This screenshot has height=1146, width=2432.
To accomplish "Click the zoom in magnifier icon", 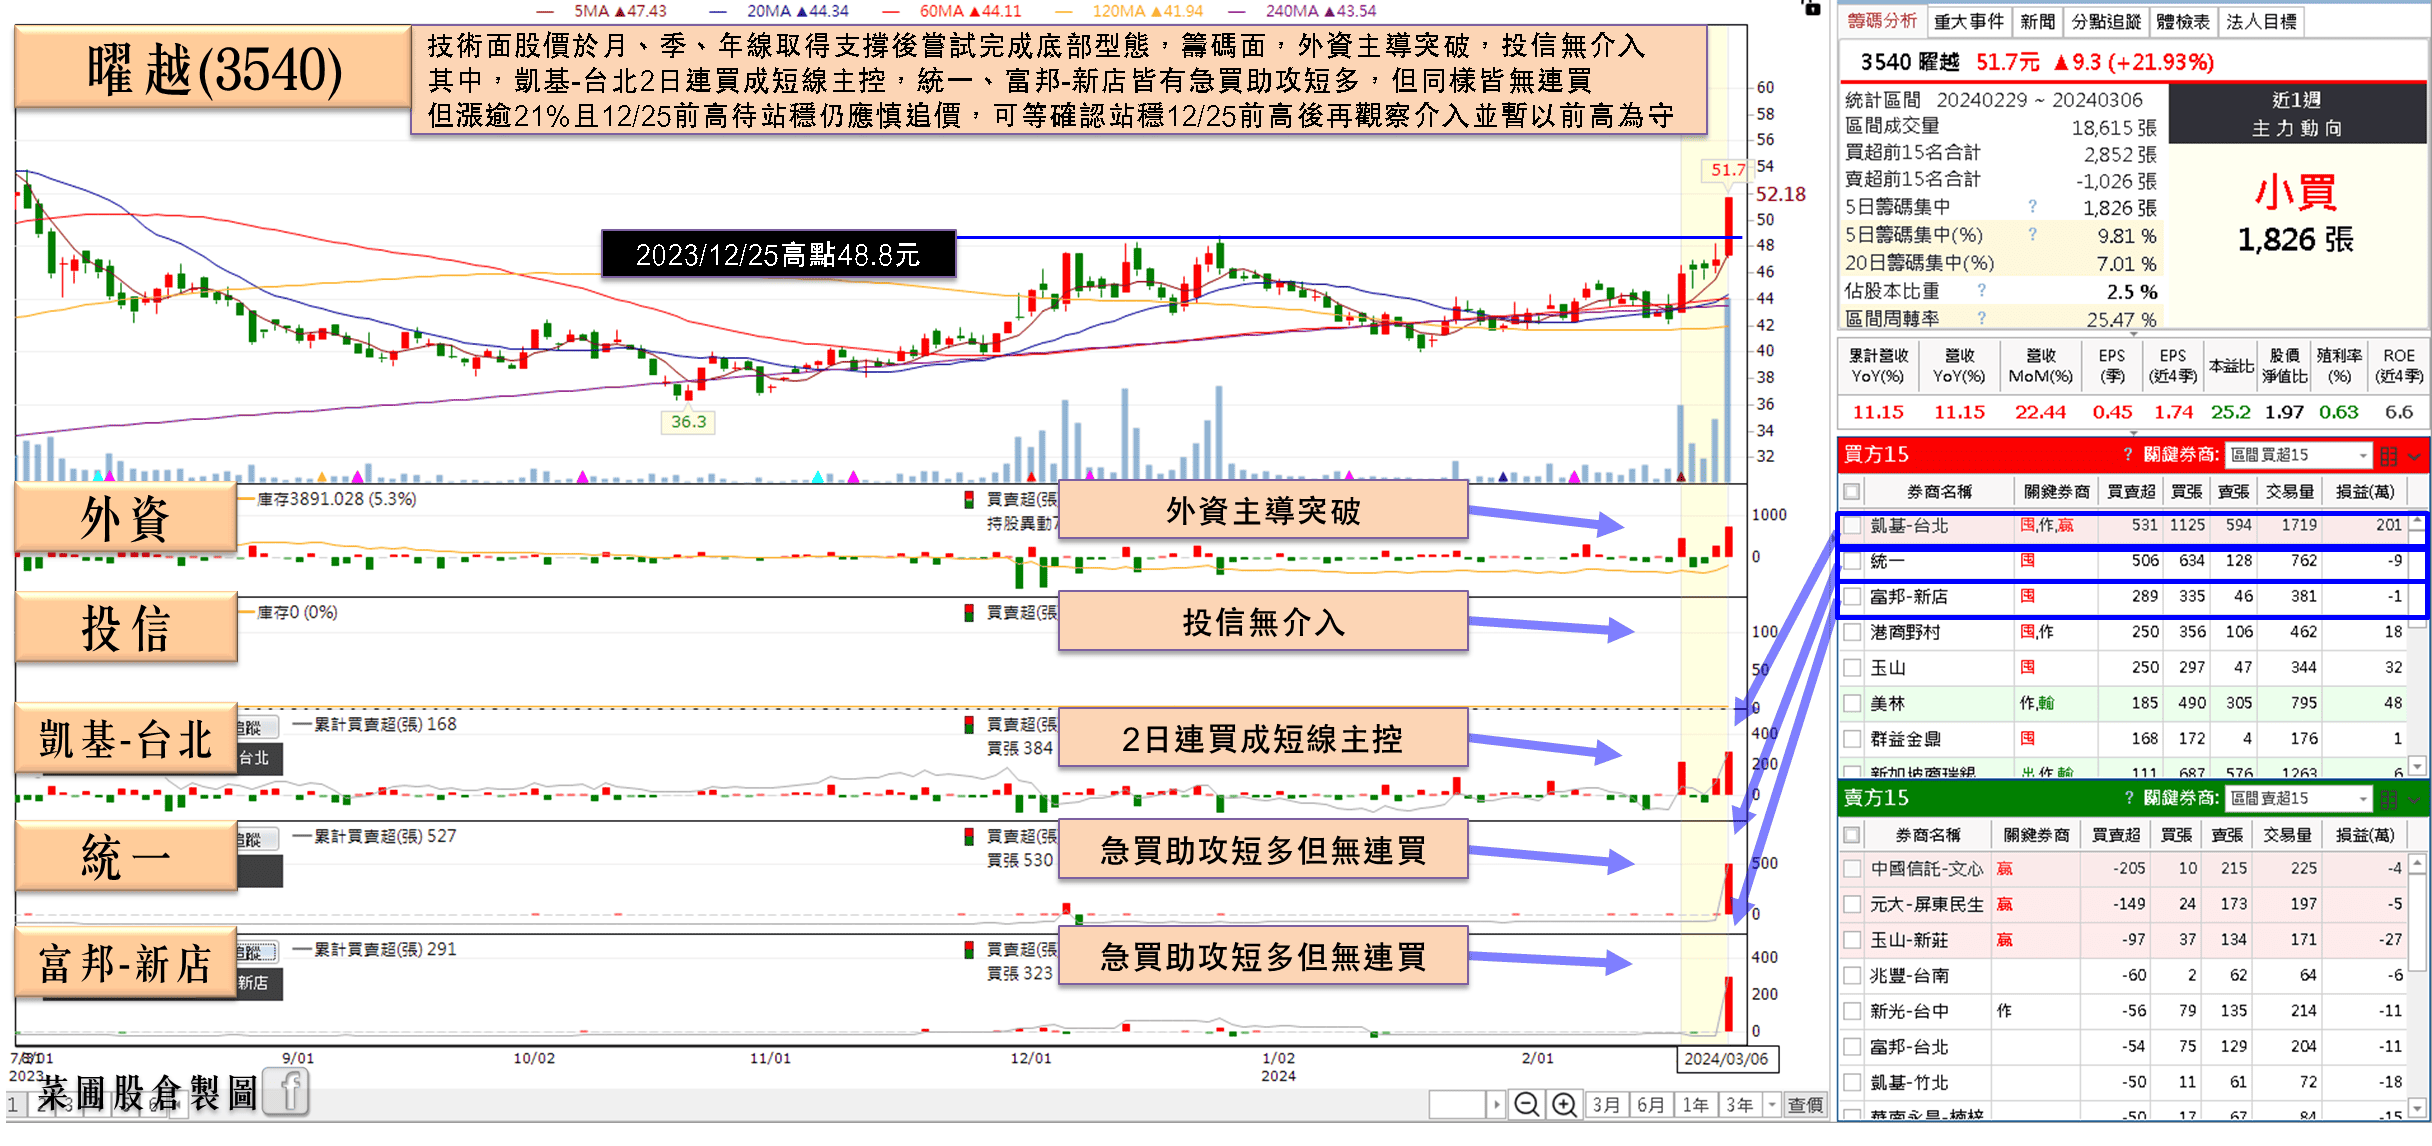I will point(1564,1104).
